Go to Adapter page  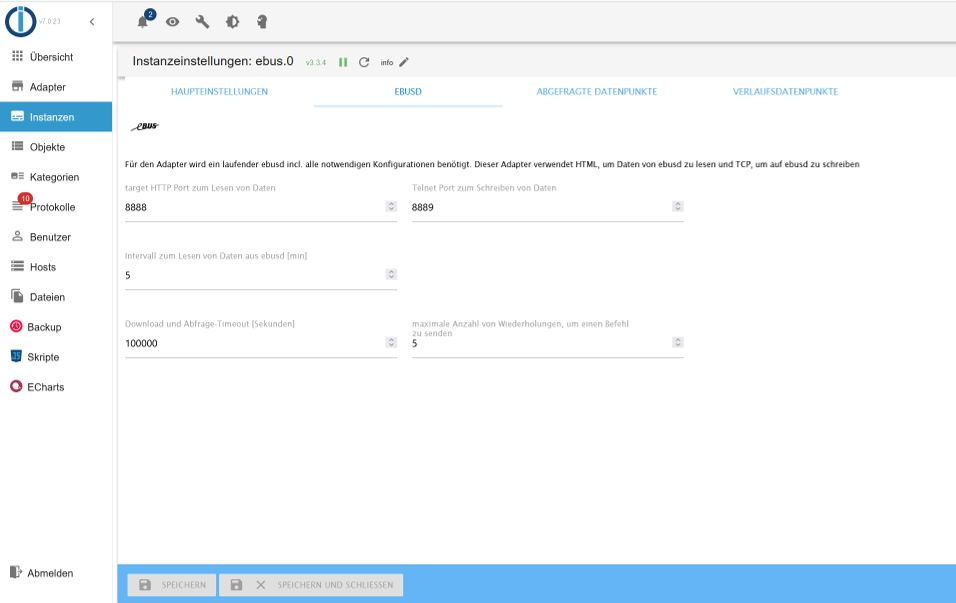[56, 87]
